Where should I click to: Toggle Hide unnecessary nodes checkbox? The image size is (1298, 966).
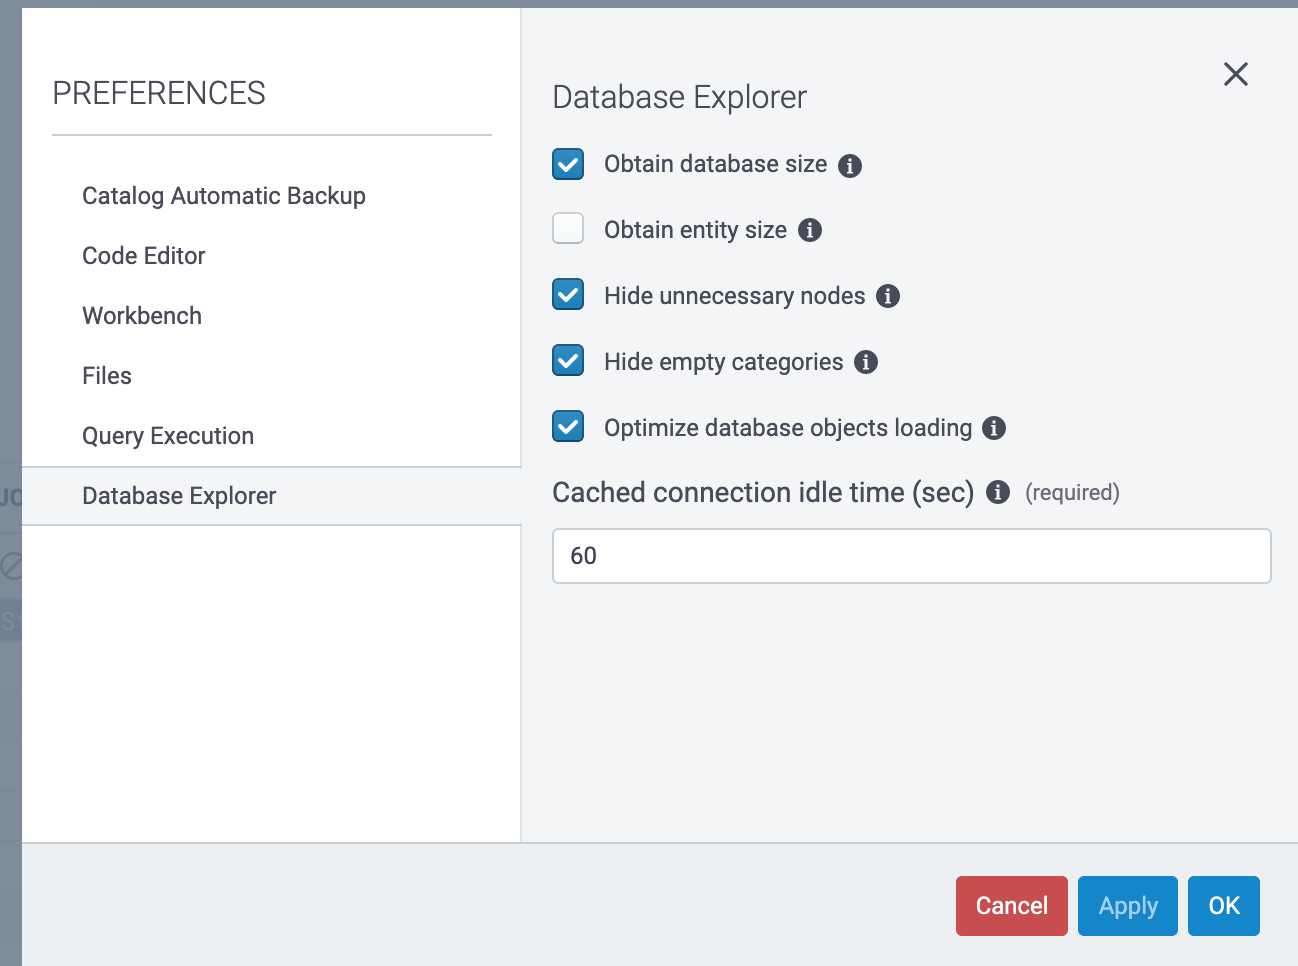click(568, 294)
